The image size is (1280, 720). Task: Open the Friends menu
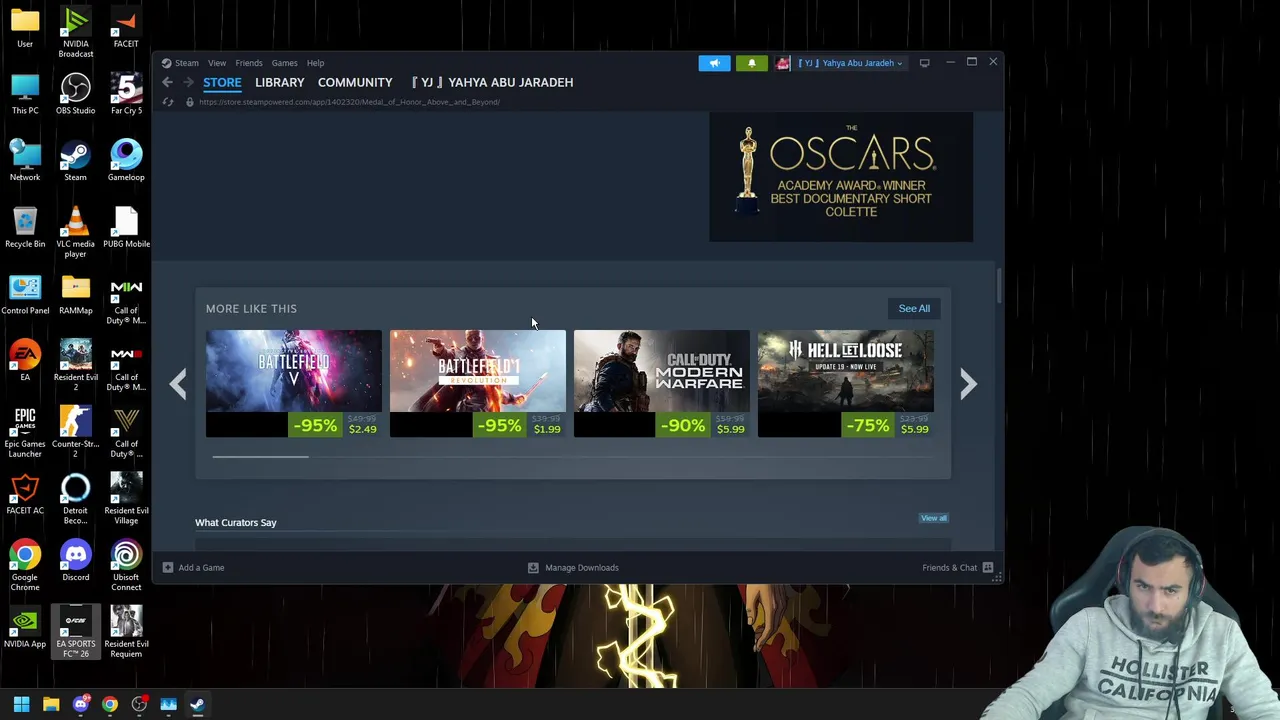click(249, 63)
